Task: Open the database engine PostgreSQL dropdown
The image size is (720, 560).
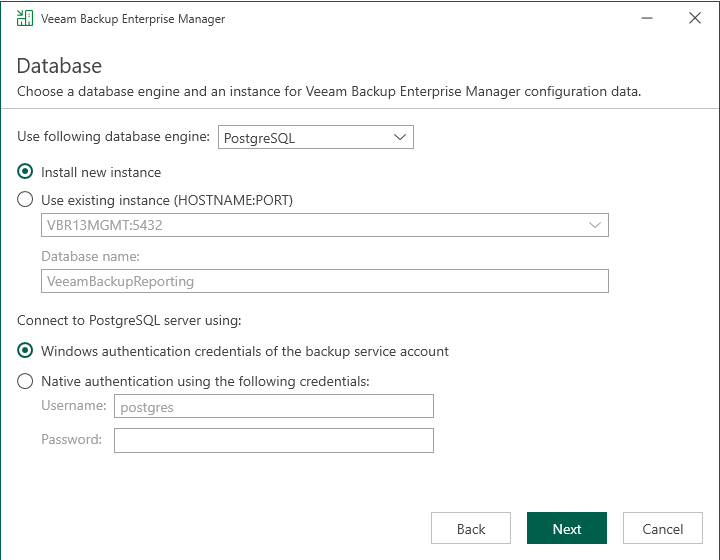Action: 315,137
